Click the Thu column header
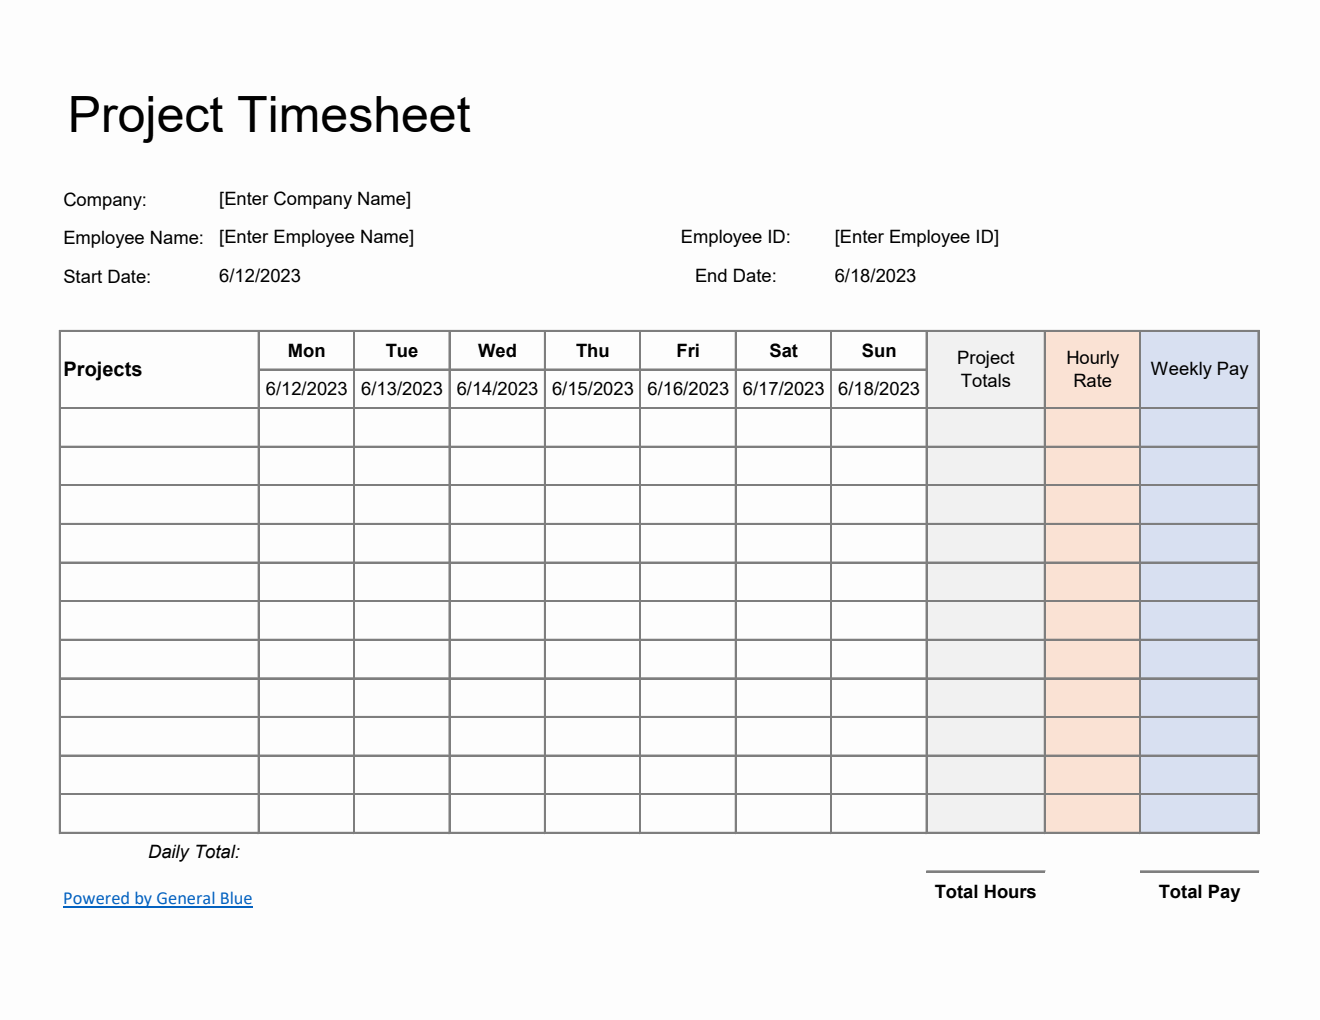 [x=592, y=351]
